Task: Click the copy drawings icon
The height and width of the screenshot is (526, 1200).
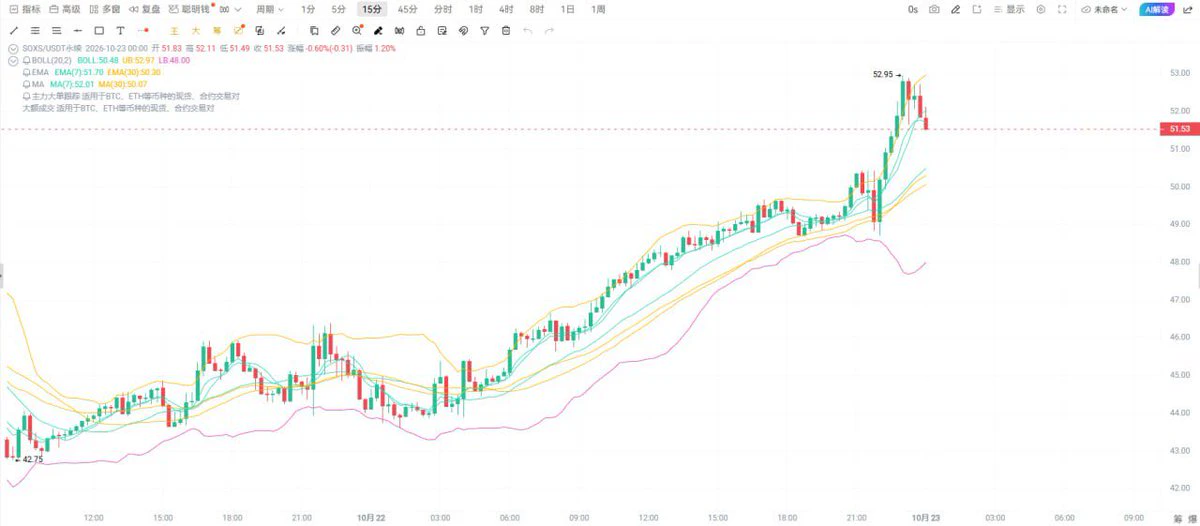Action: pyautogui.click(x=314, y=31)
